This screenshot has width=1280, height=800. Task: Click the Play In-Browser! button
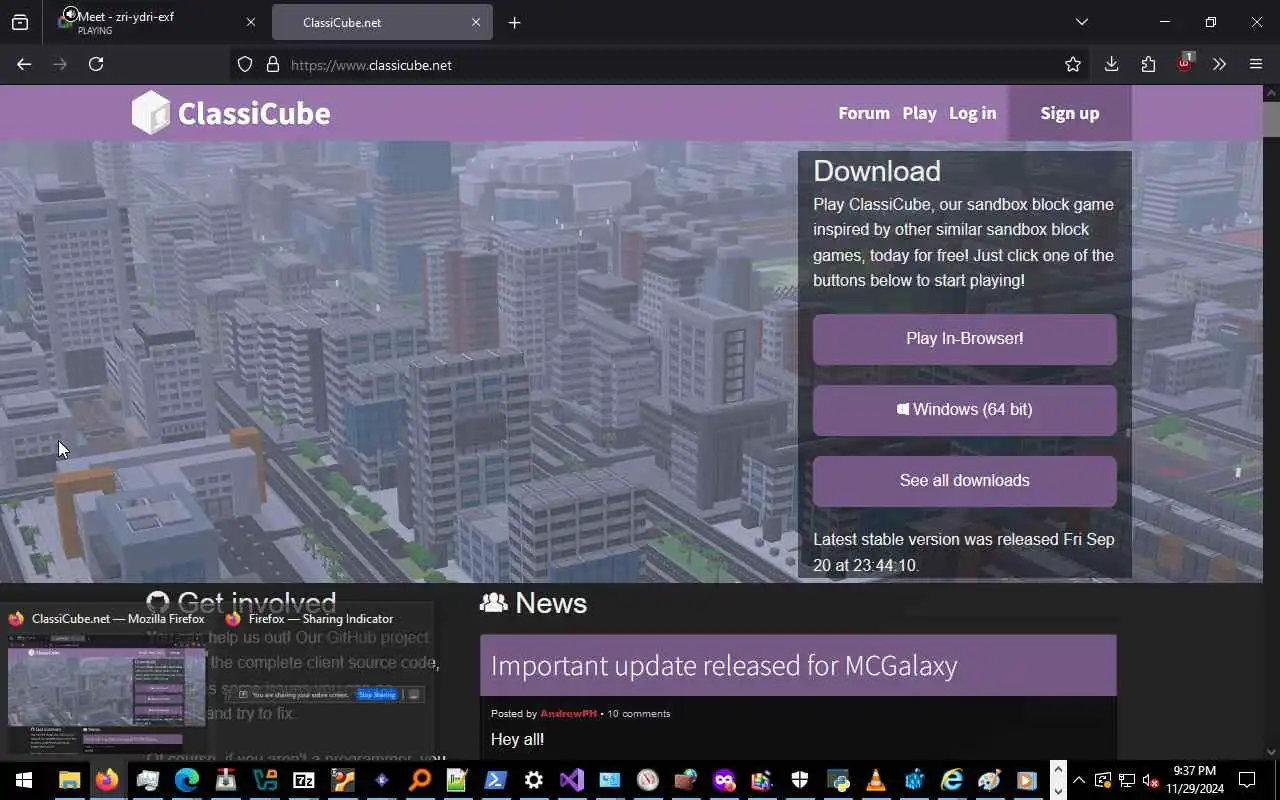(964, 339)
